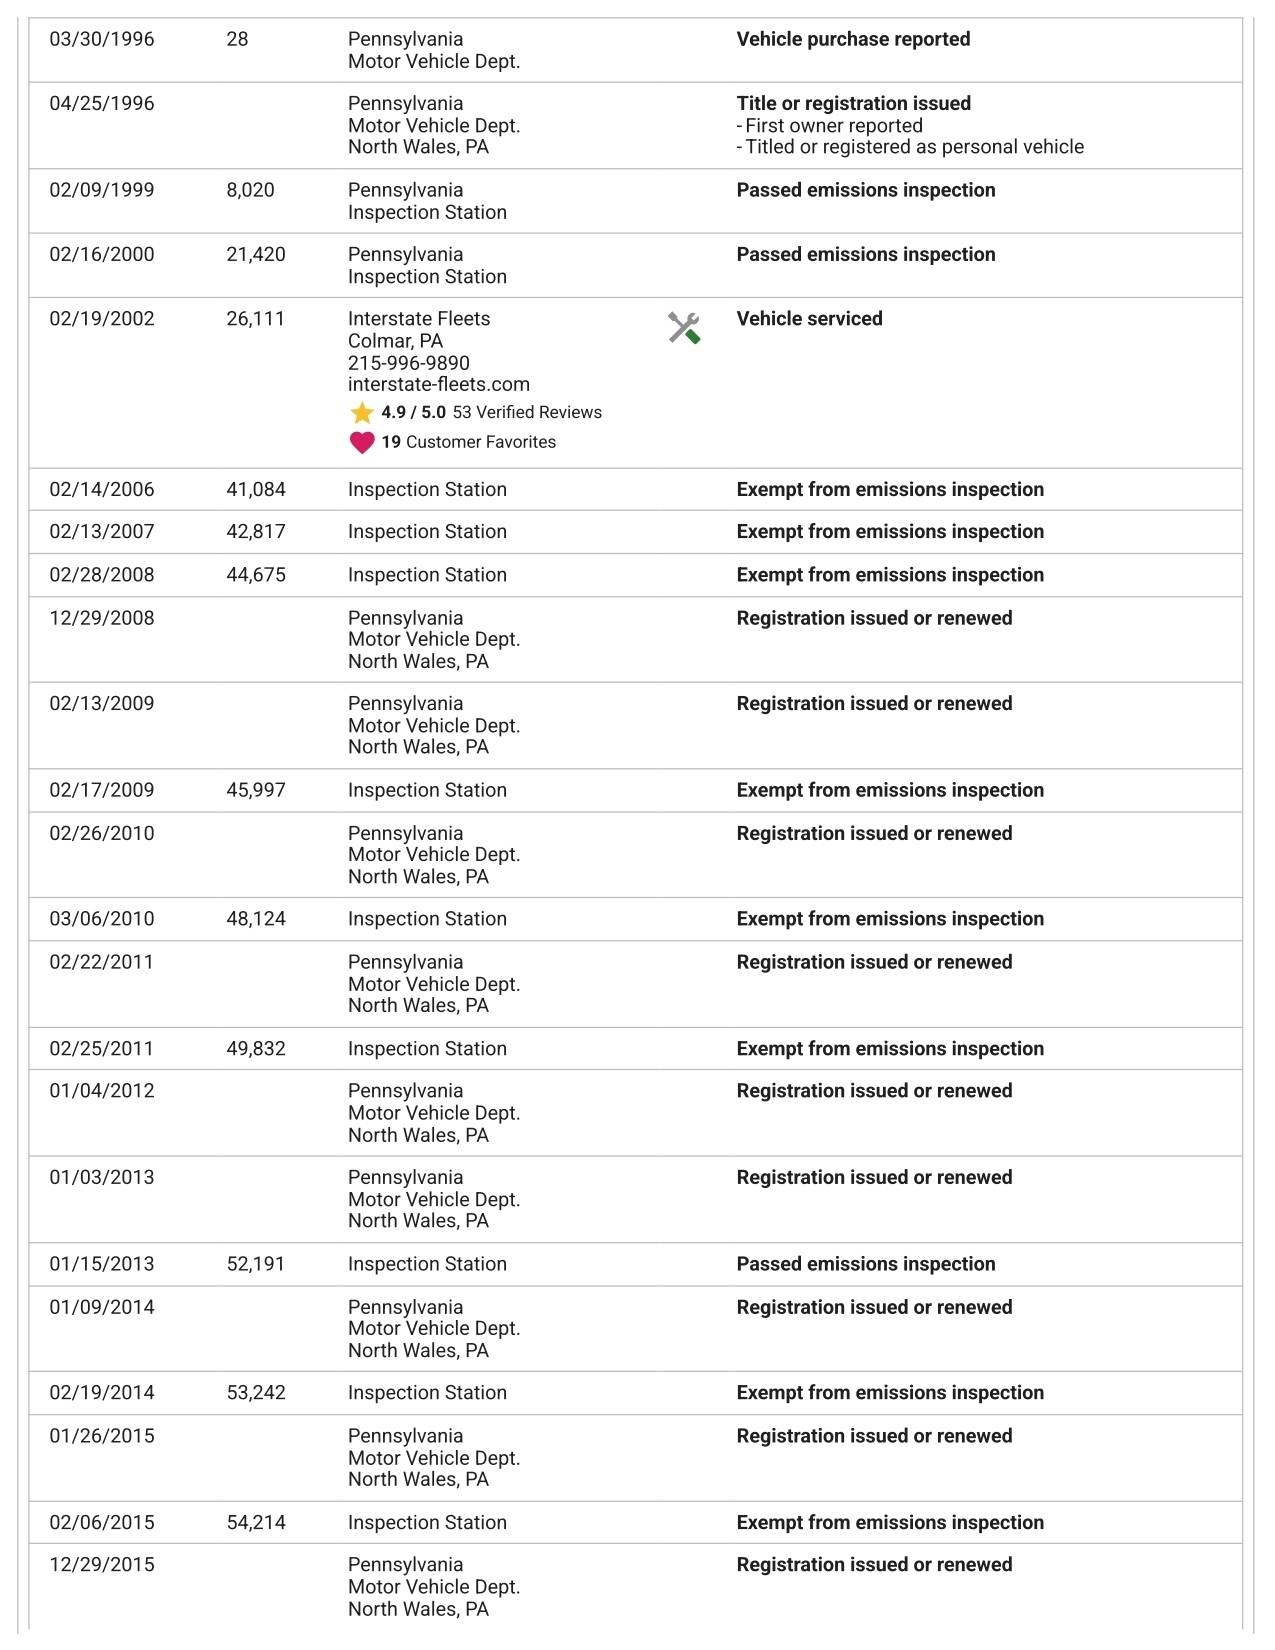Click the pink heart favorites icon
Screen dimensions: 1275x1650
point(362,442)
